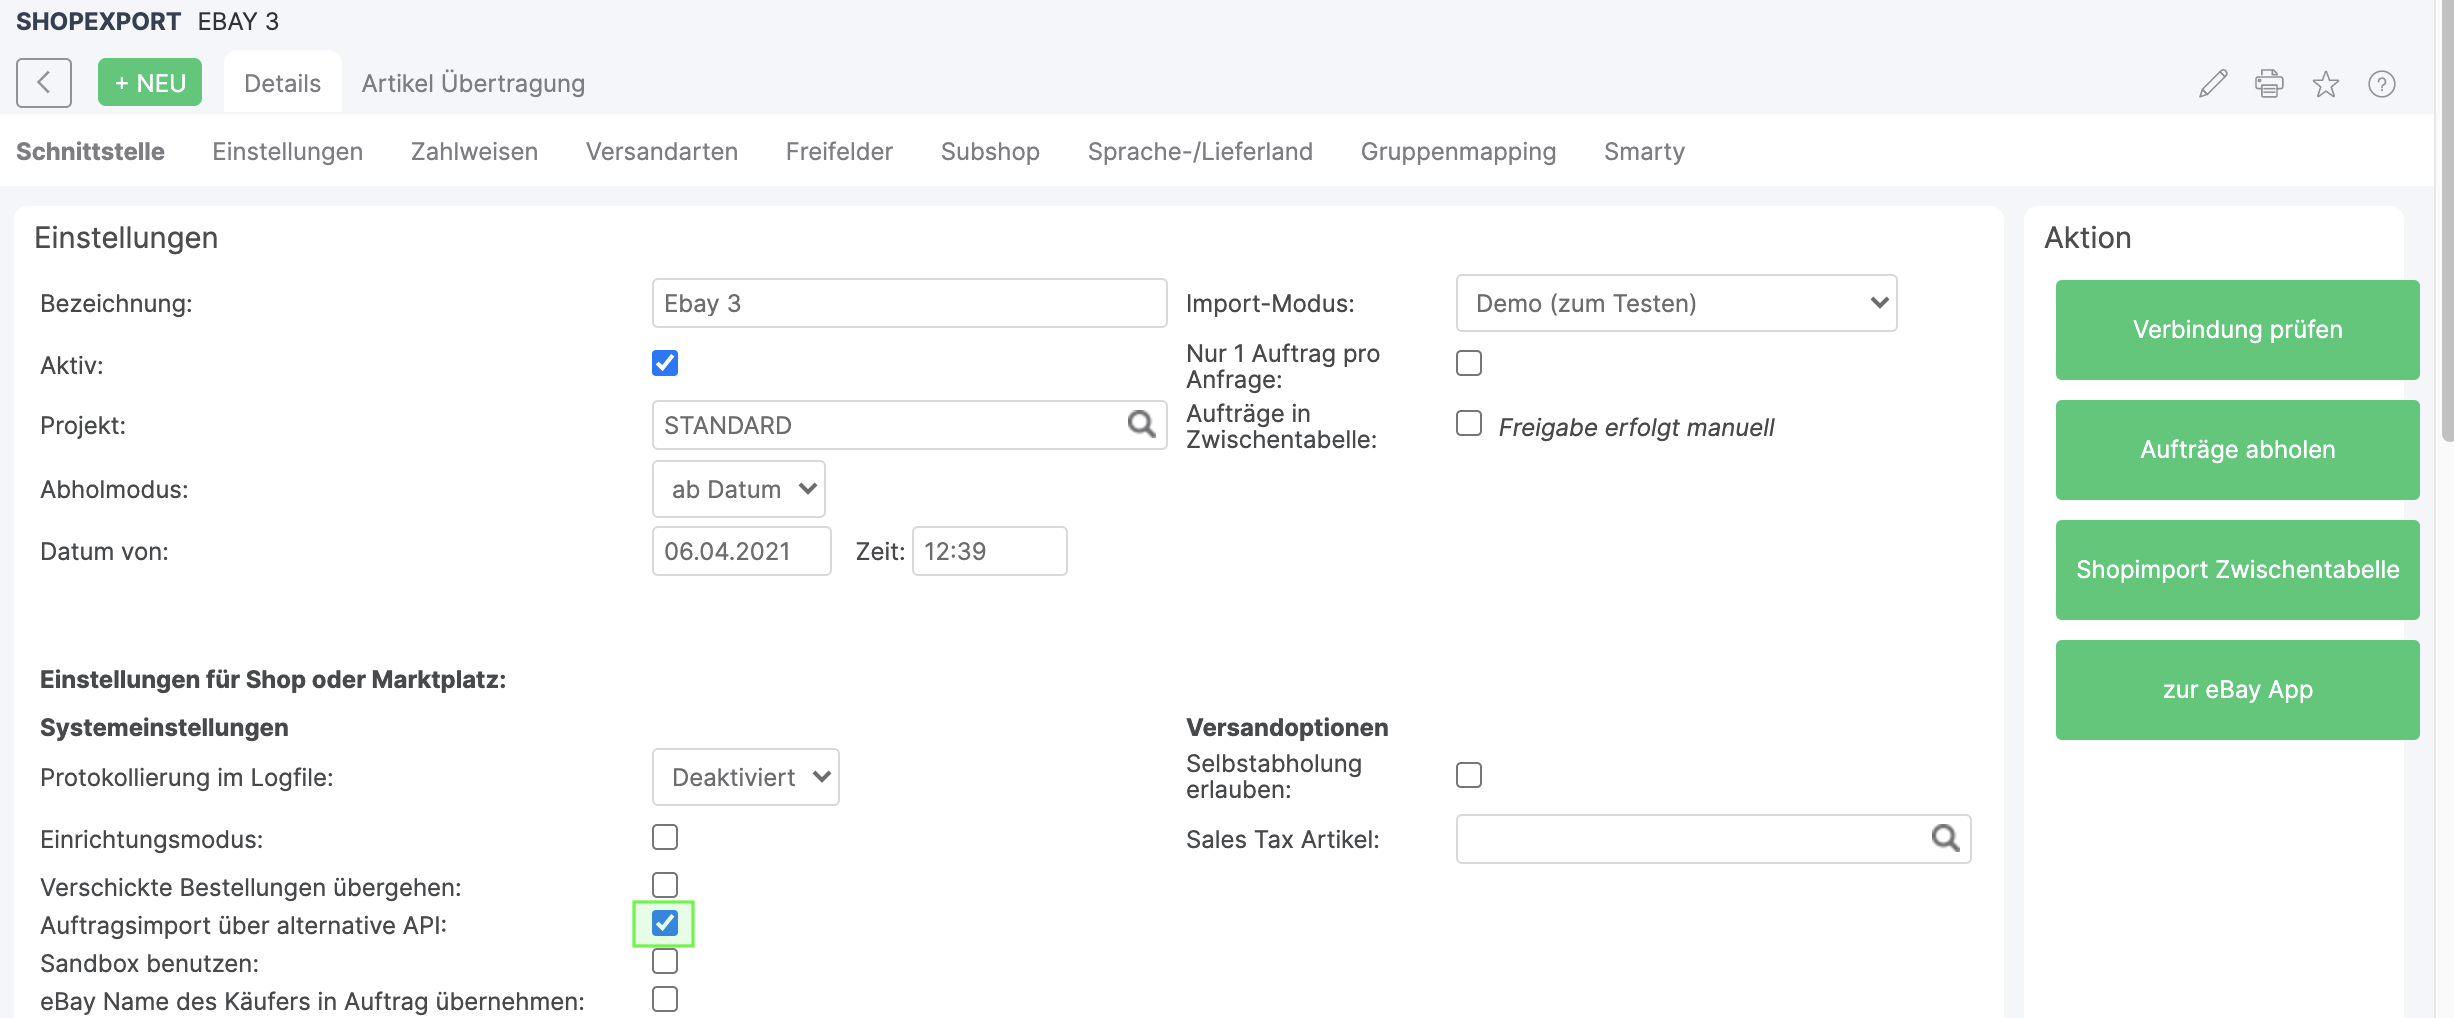Click the back arrow button
2454x1018 pixels.
point(44,83)
